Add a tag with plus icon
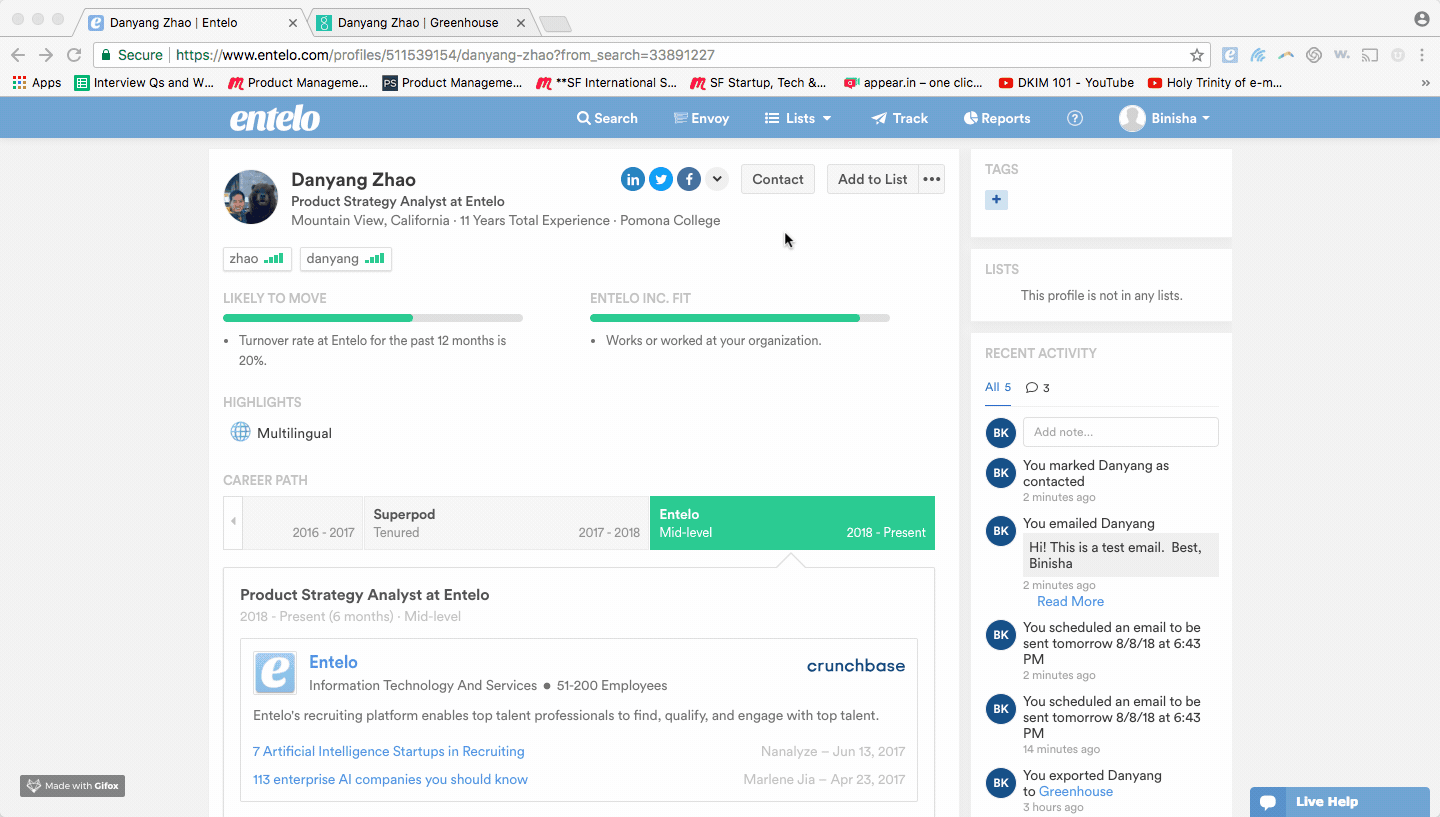1440x817 pixels. [996, 200]
